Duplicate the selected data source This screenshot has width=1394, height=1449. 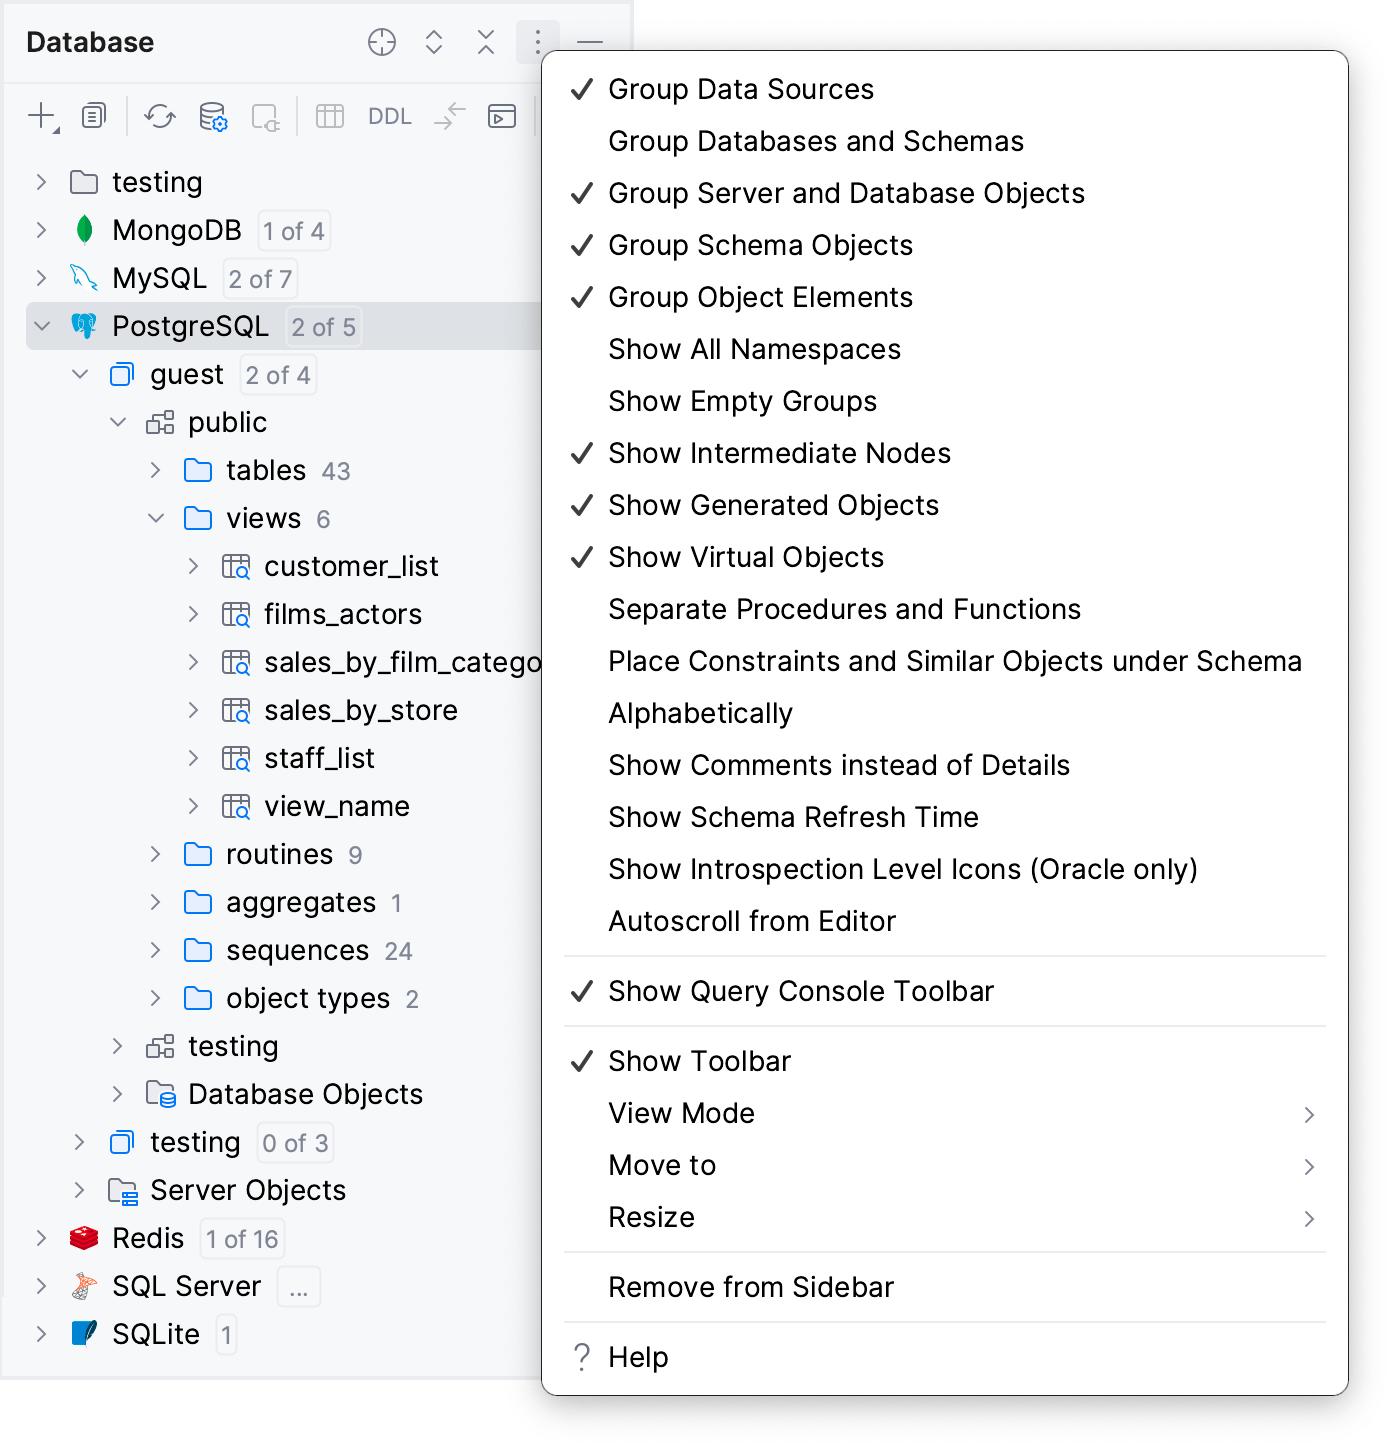pyautogui.click(x=93, y=116)
